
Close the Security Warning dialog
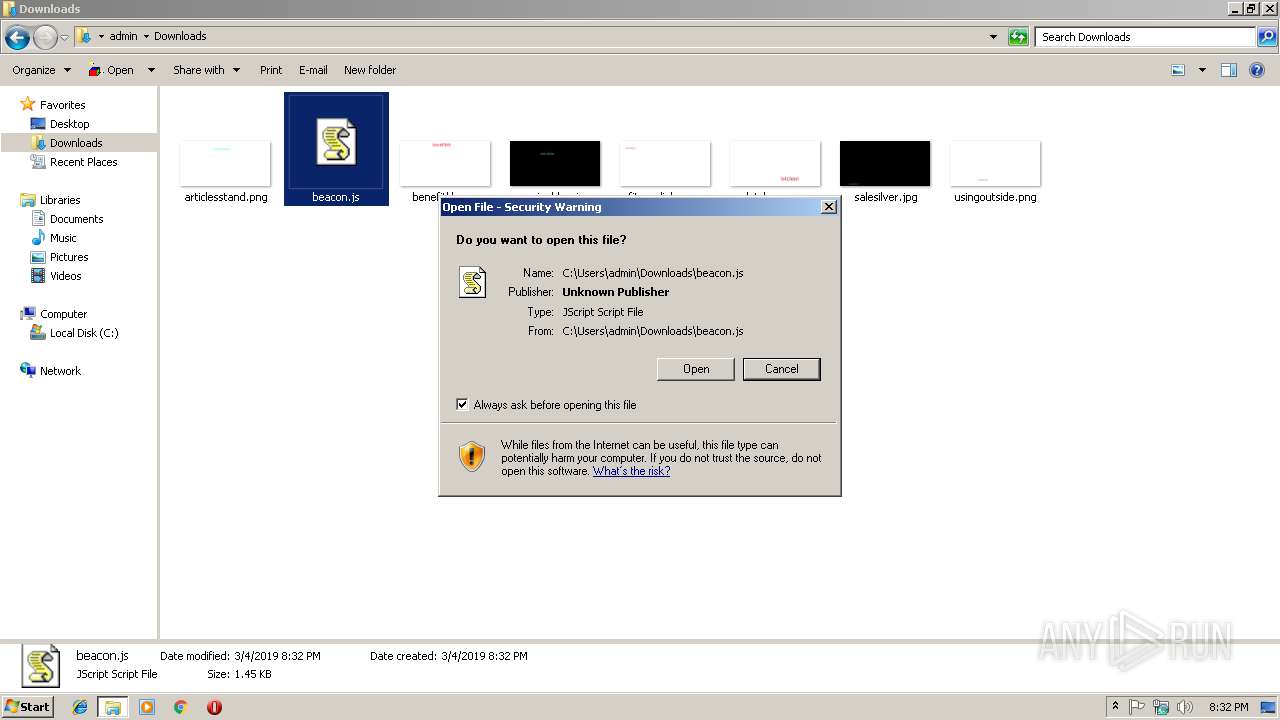828,207
